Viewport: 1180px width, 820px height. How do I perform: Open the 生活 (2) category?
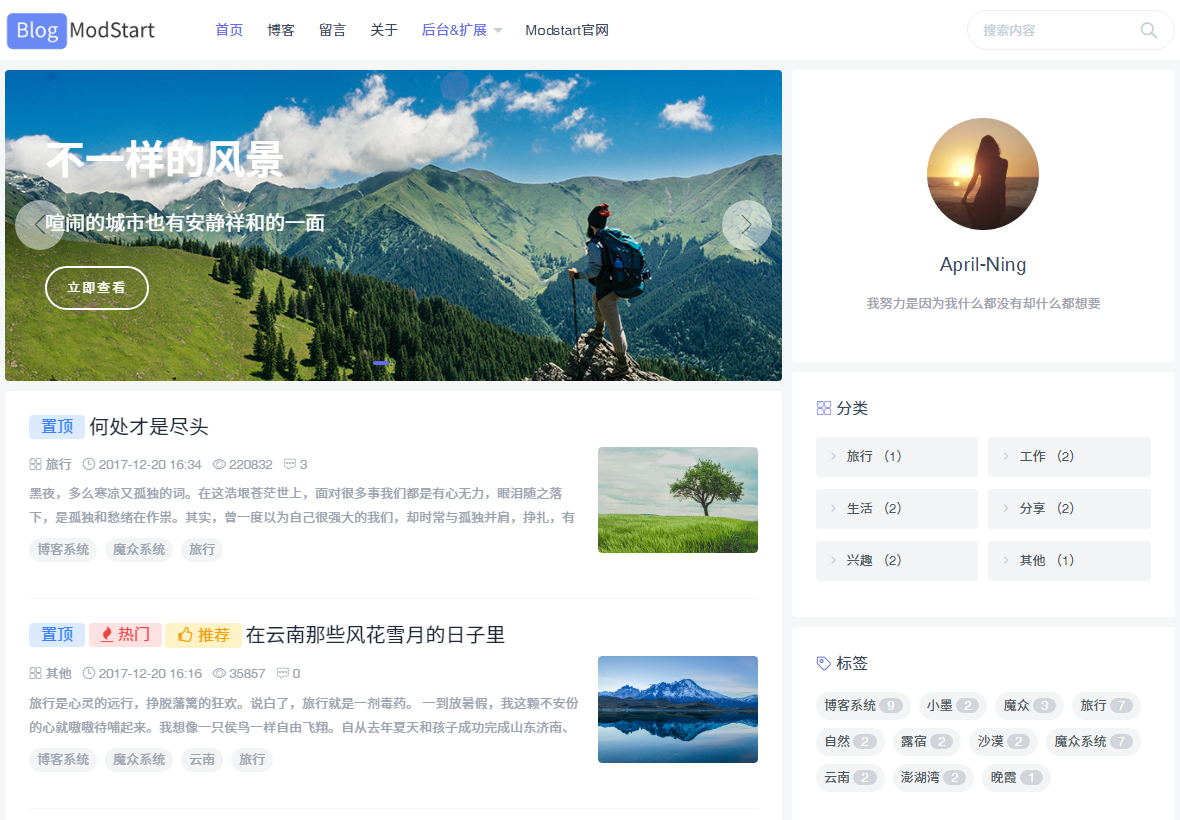(896, 508)
